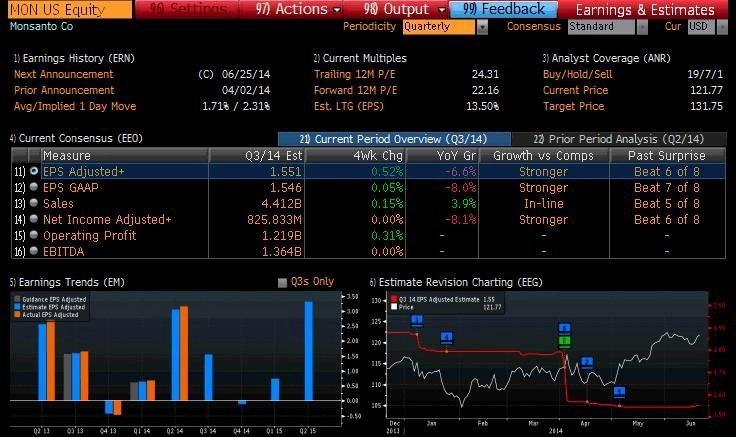Open Analyst Coverage (ANR) link

point(606,58)
